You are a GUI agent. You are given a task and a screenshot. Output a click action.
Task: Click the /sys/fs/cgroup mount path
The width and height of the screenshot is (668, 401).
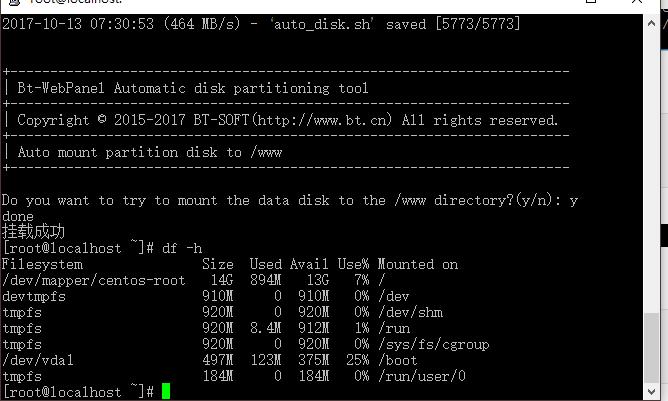click(x=433, y=344)
